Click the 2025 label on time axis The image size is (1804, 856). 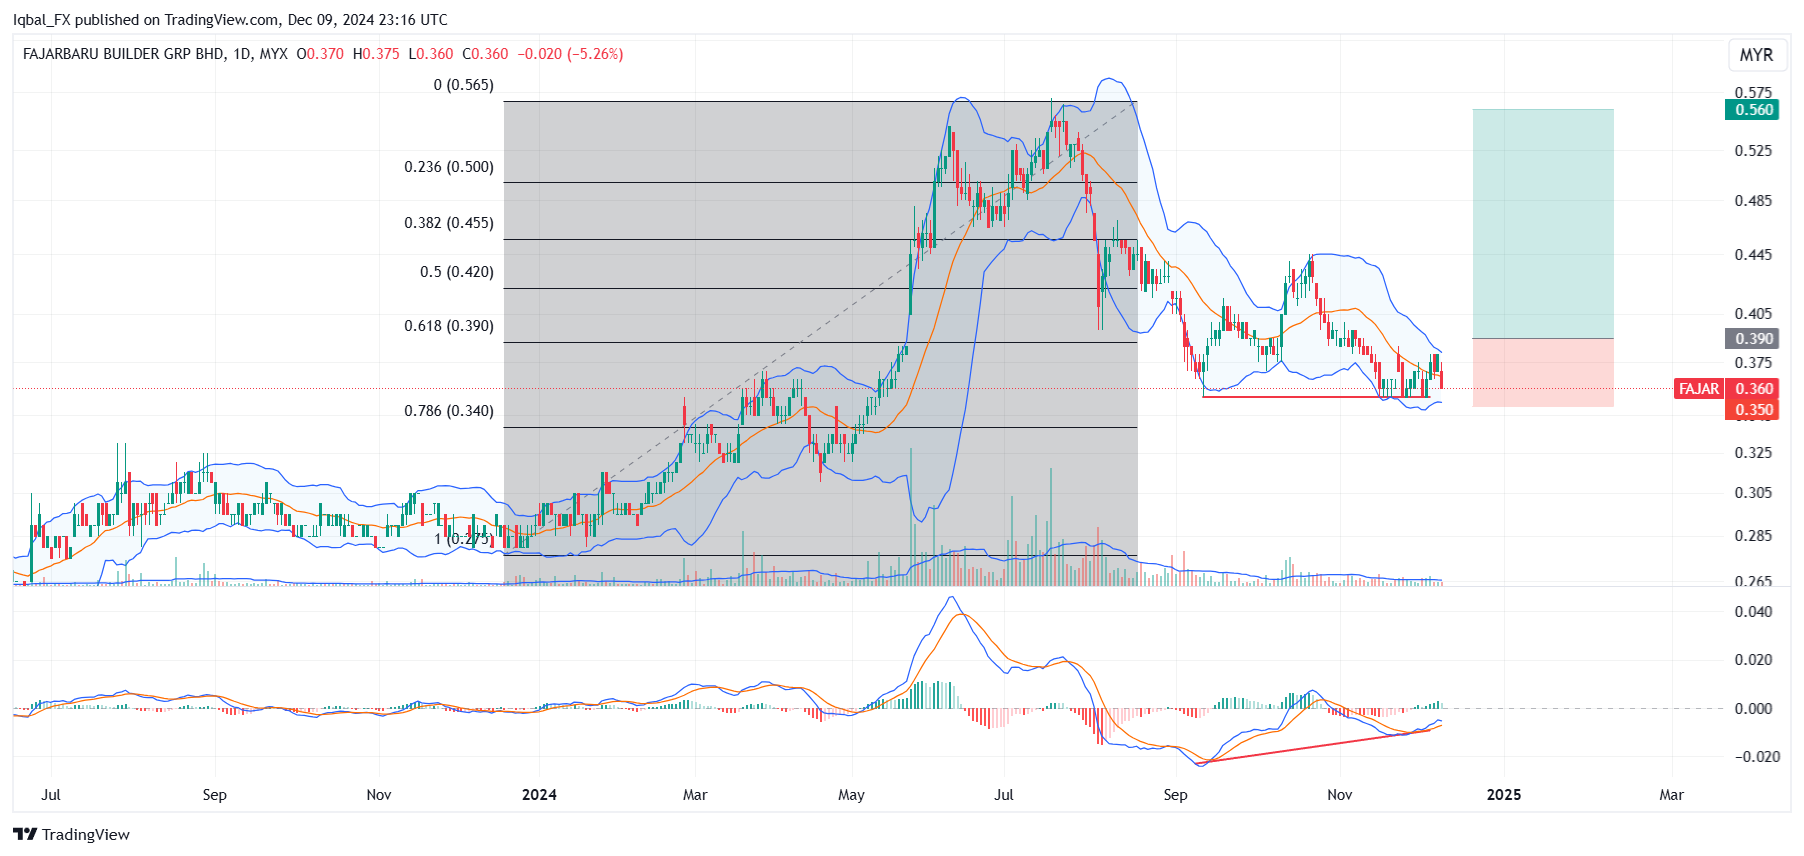(x=1503, y=795)
